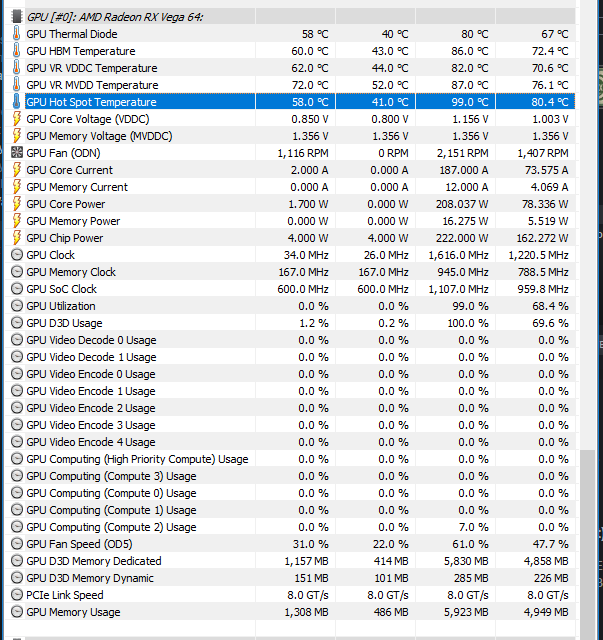This screenshot has width=603, height=640.
Task: Click round icon beside GPU Video Encode 4 Usage
Action: coord(17,442)
